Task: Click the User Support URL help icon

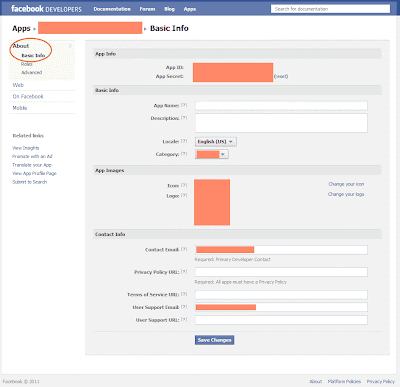Action: (184, 319)
